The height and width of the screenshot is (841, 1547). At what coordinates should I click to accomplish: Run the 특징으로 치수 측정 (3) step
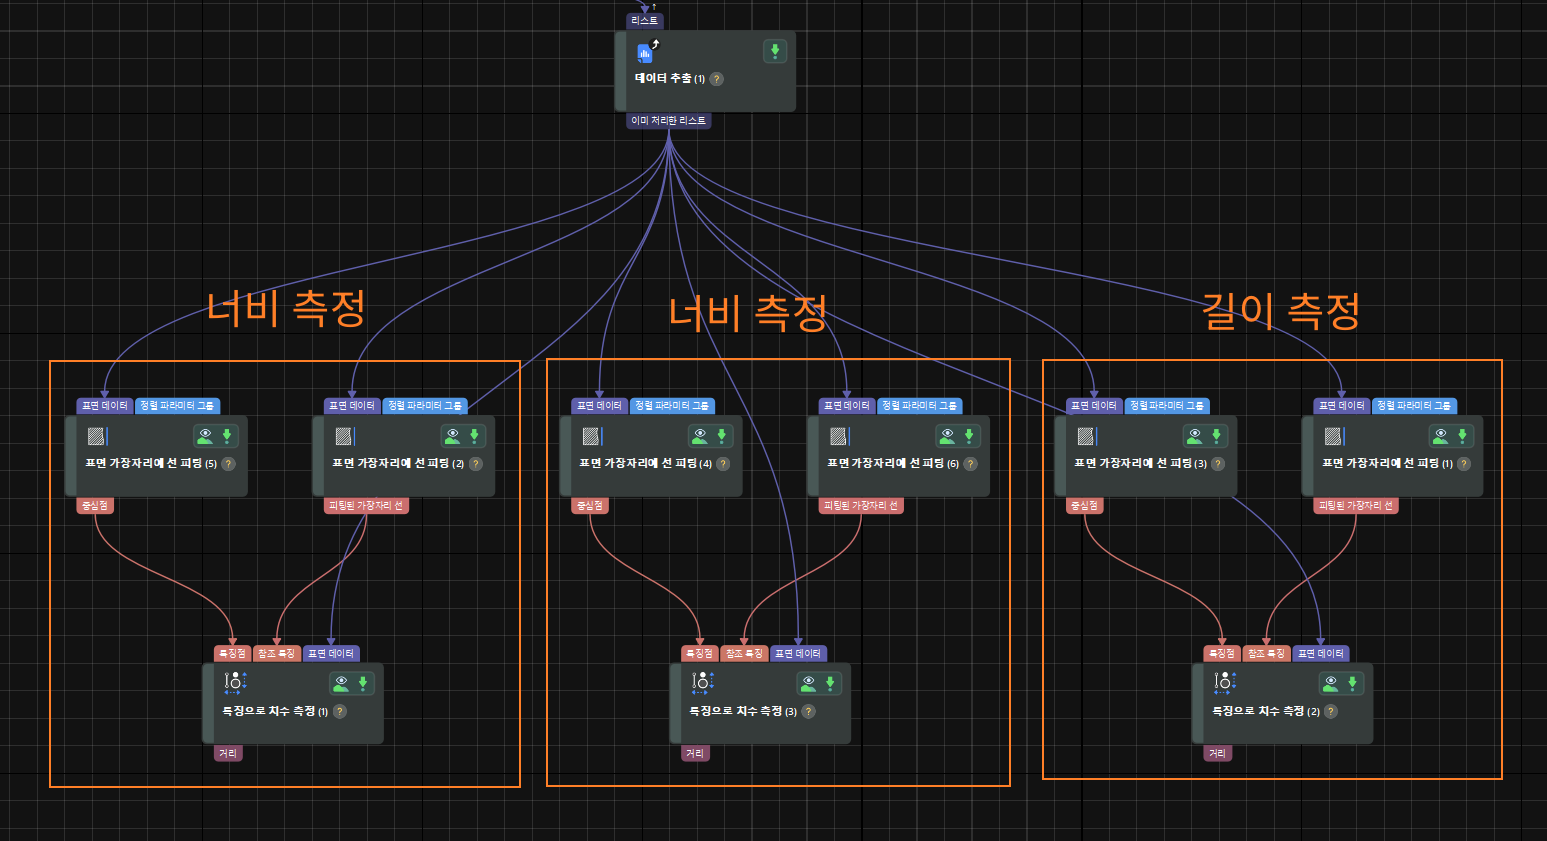[x=830, y=683]
